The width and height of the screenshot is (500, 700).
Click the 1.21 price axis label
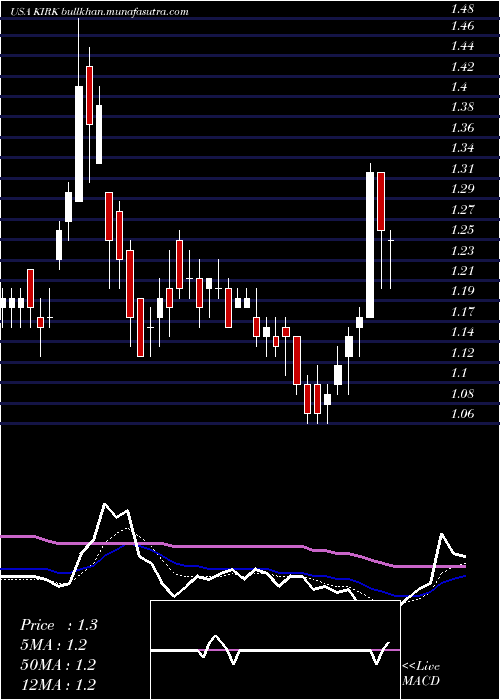click(462, 271)
